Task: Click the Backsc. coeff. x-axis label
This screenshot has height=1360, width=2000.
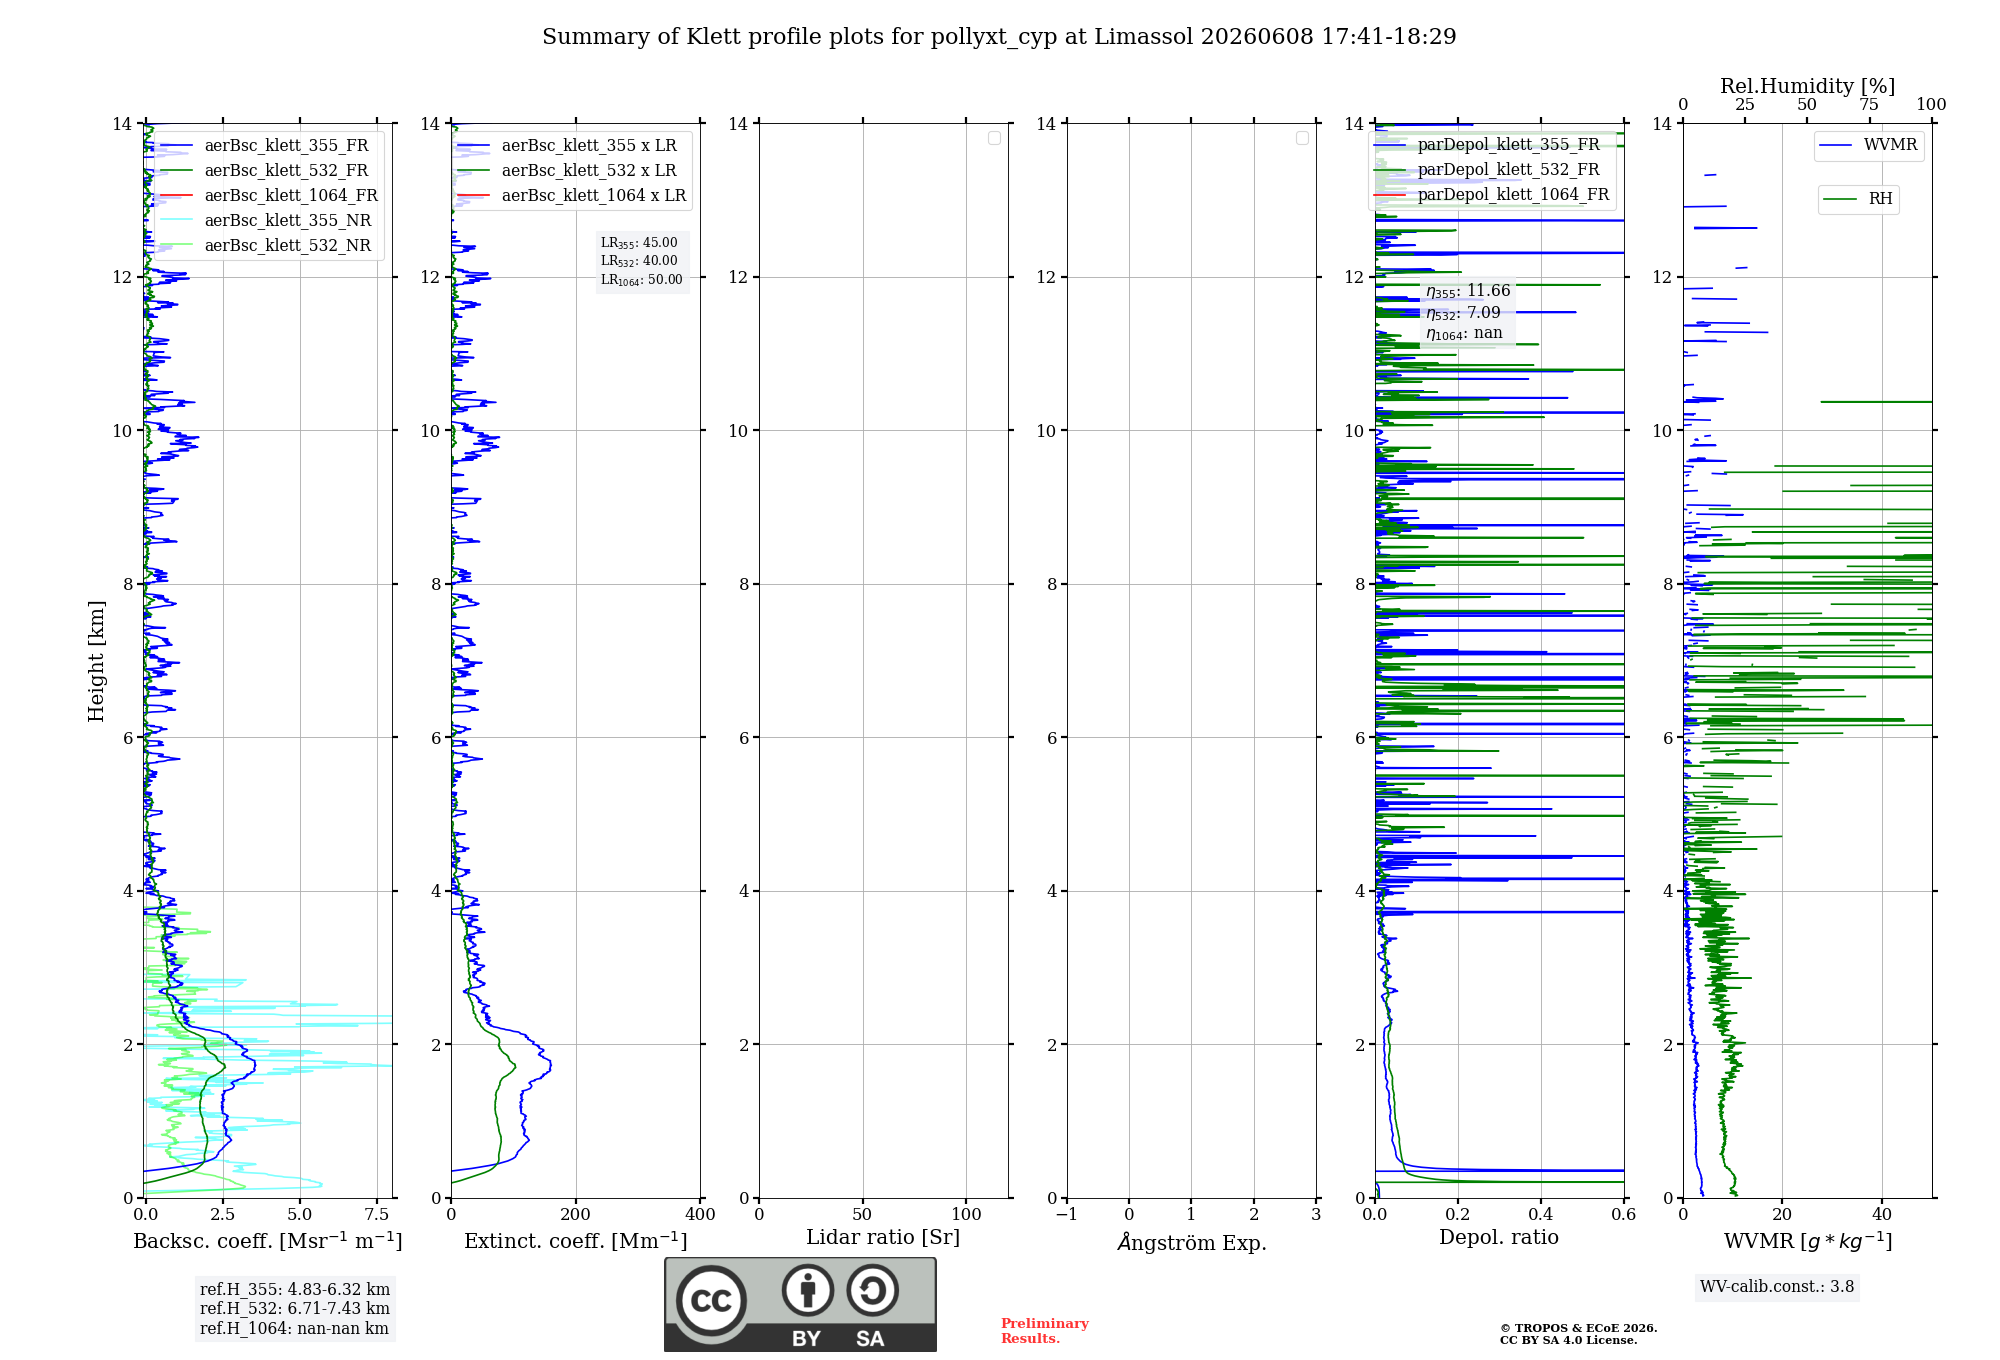Action: 268,1241
